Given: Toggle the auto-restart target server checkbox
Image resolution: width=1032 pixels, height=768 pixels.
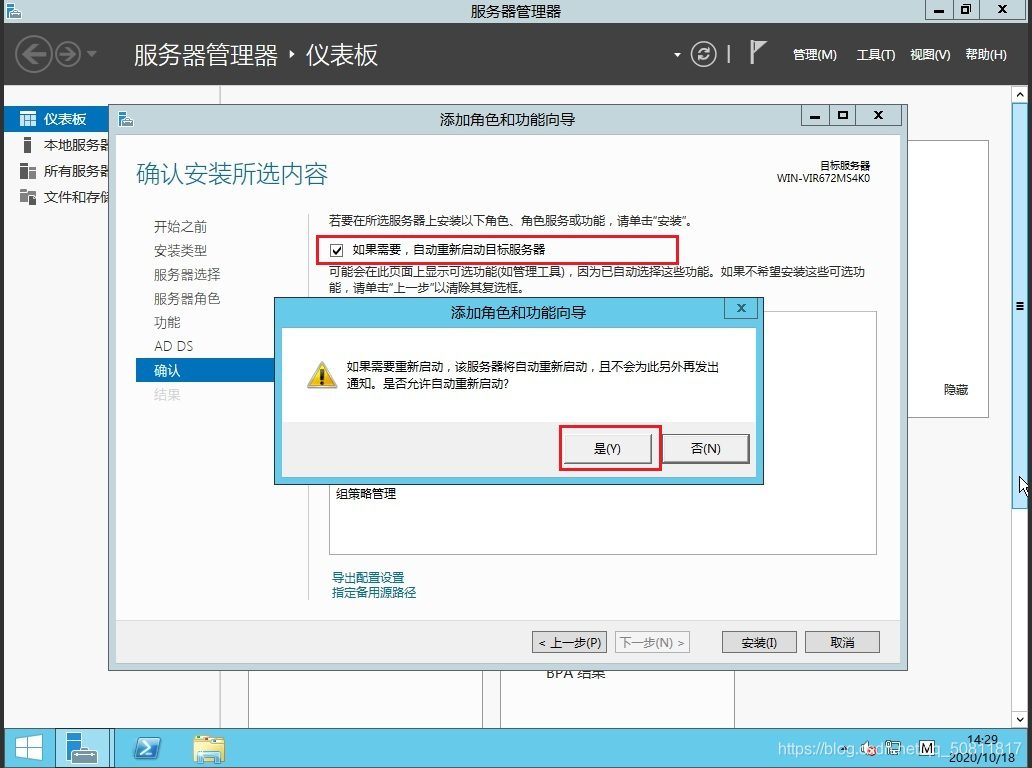Looking at the screenshot, I should click(336, 250).
